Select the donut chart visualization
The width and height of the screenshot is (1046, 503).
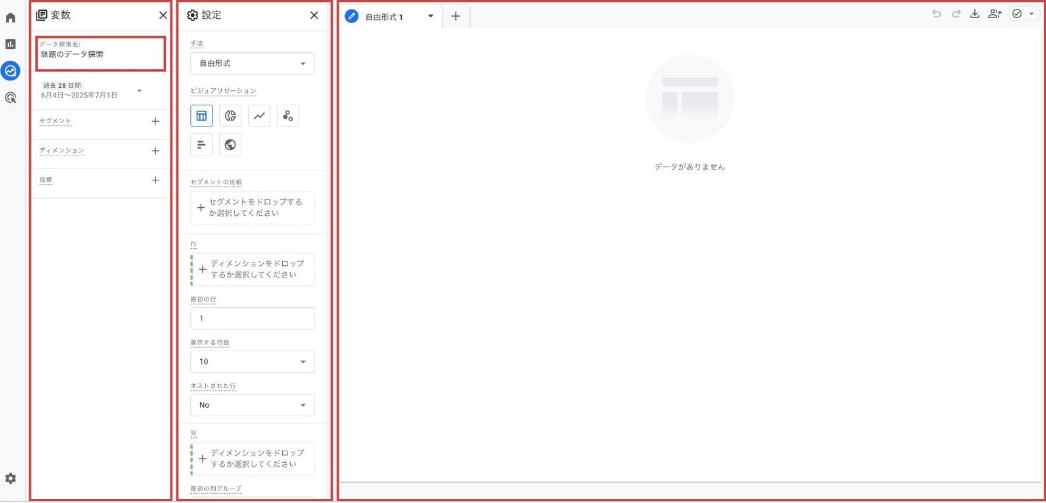point(231,116)
